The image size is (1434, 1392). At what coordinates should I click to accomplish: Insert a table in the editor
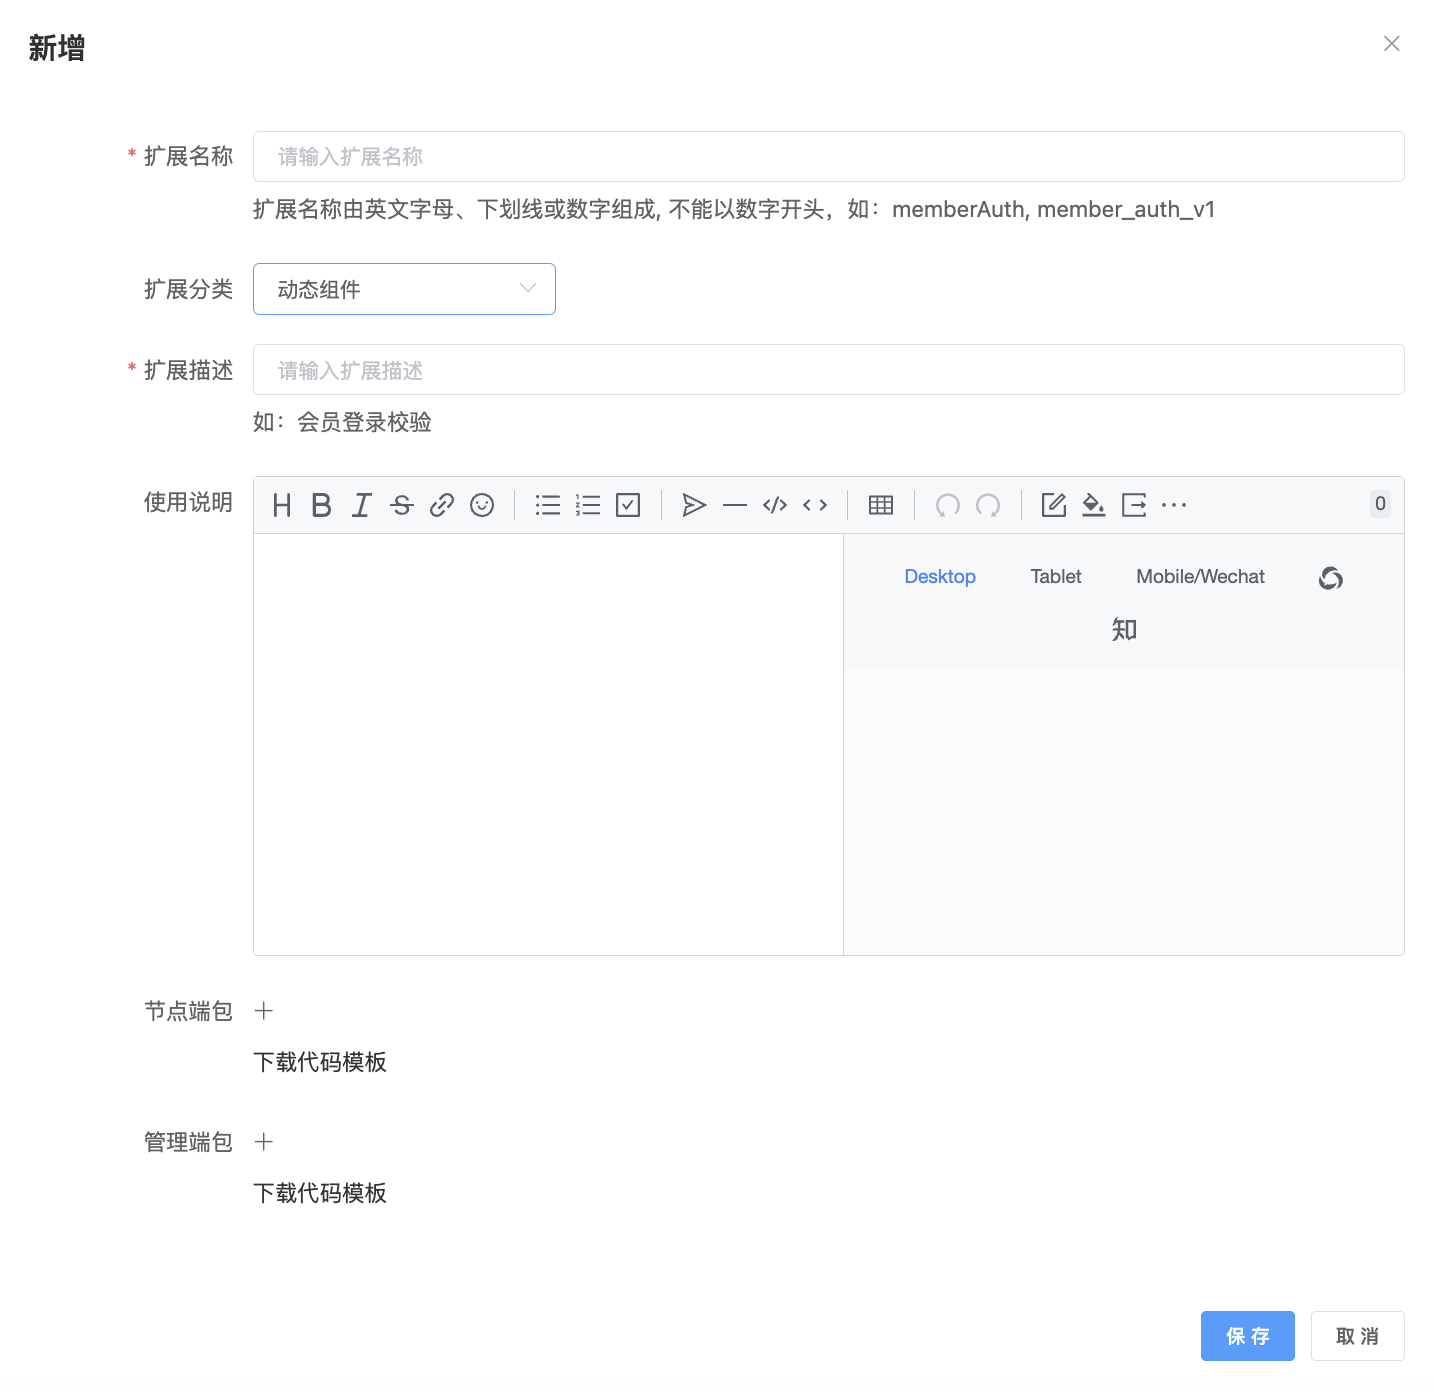[881, 506]
